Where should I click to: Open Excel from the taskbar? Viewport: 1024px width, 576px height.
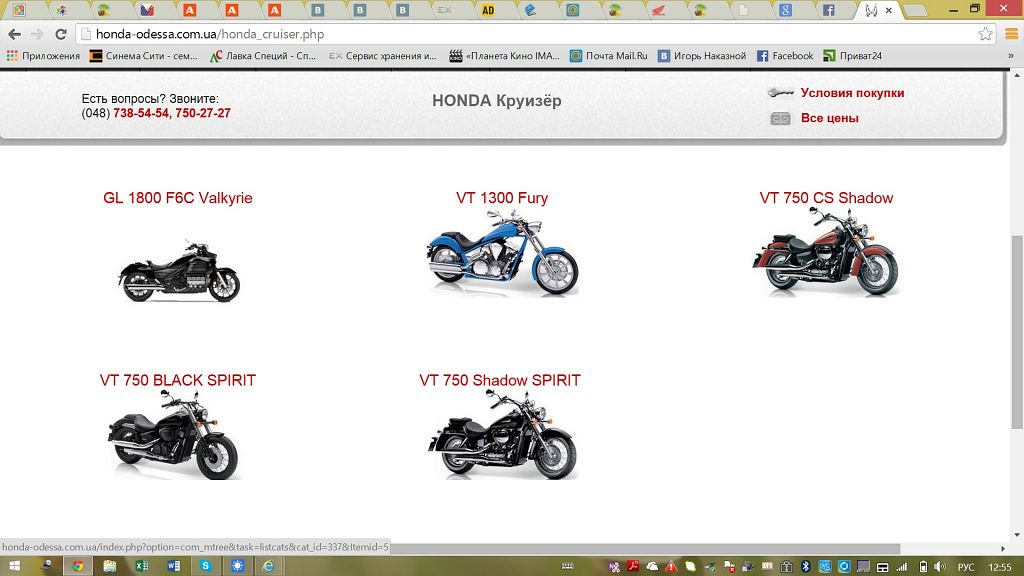pyautogui.click(x=141, y=566)
